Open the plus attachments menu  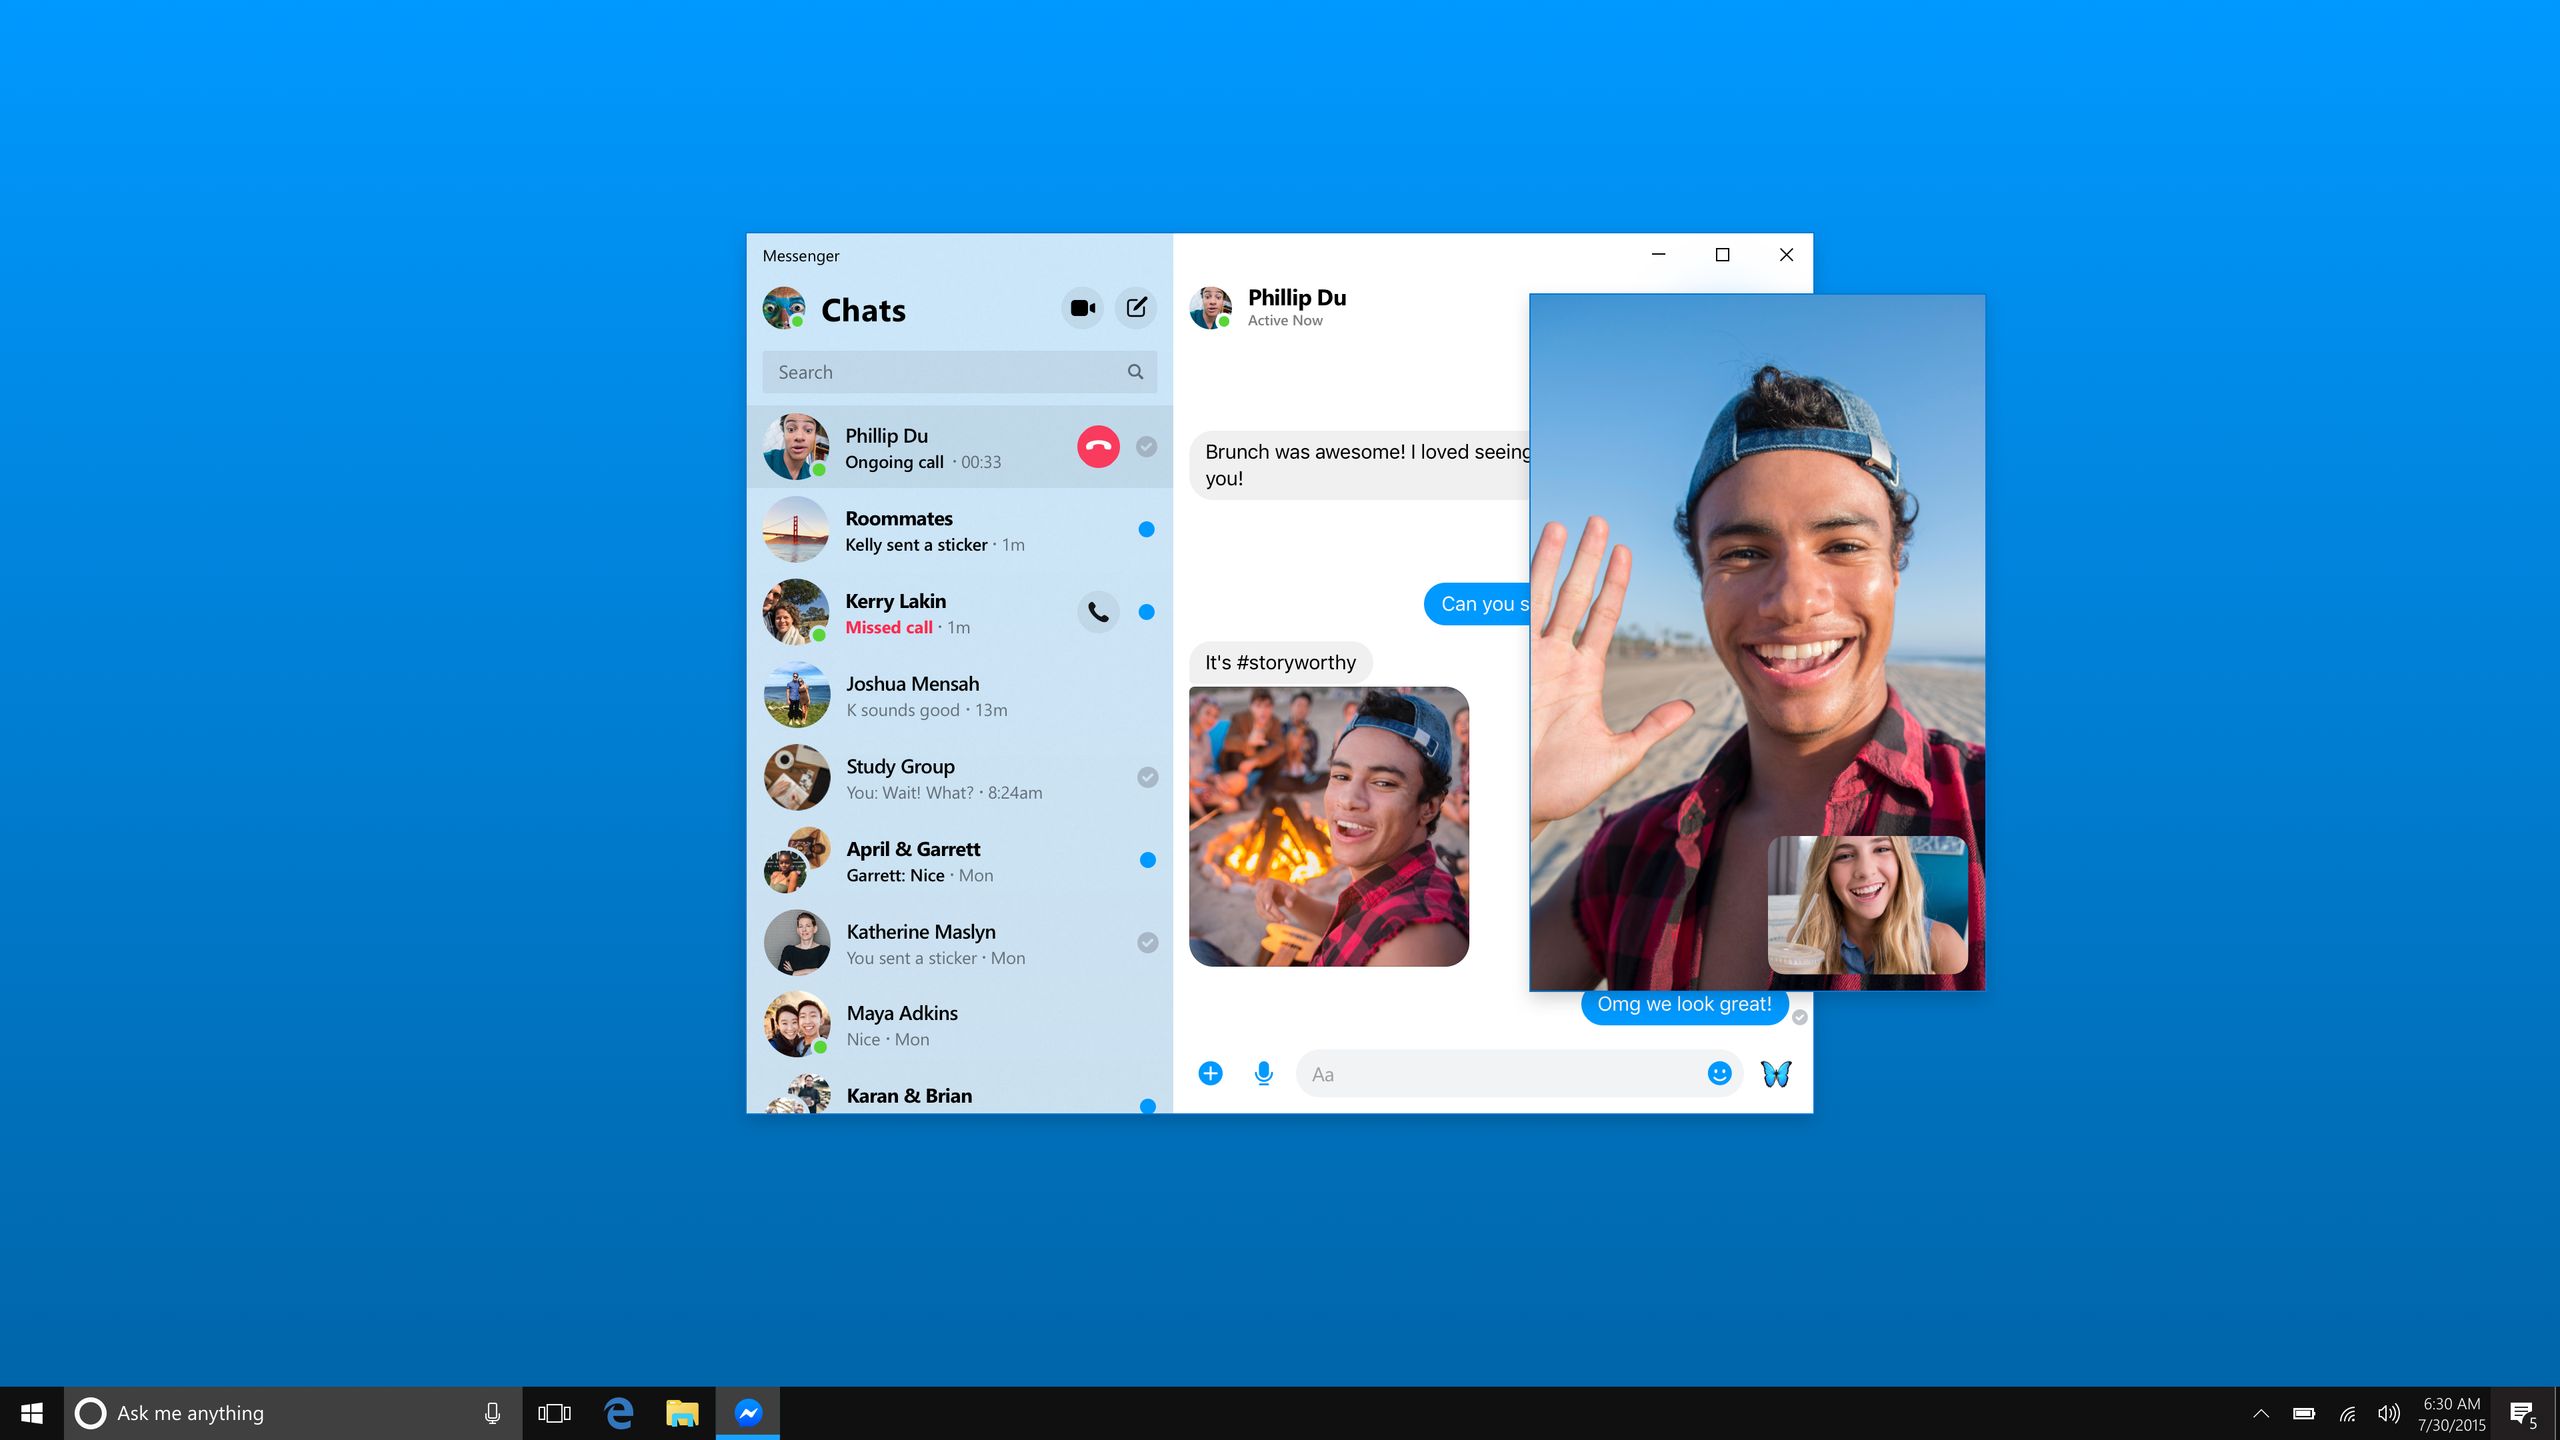coord(1210,1074)
